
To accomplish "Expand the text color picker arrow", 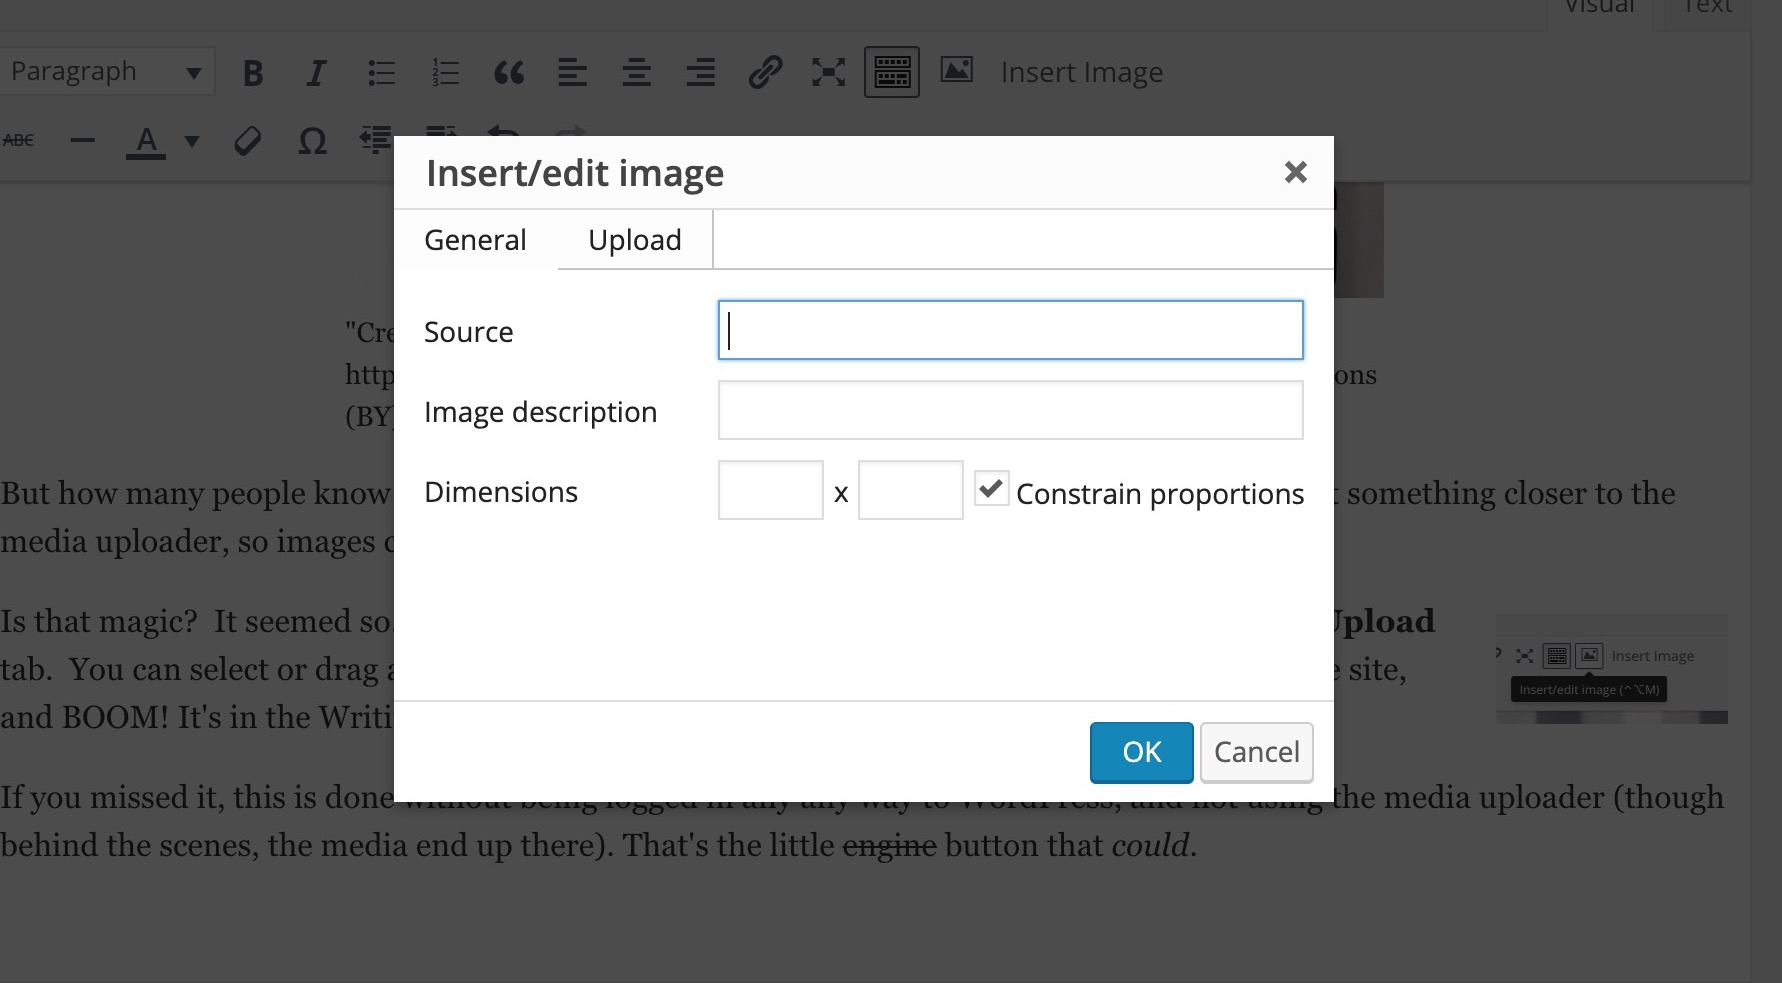I will tap(192, 141).
